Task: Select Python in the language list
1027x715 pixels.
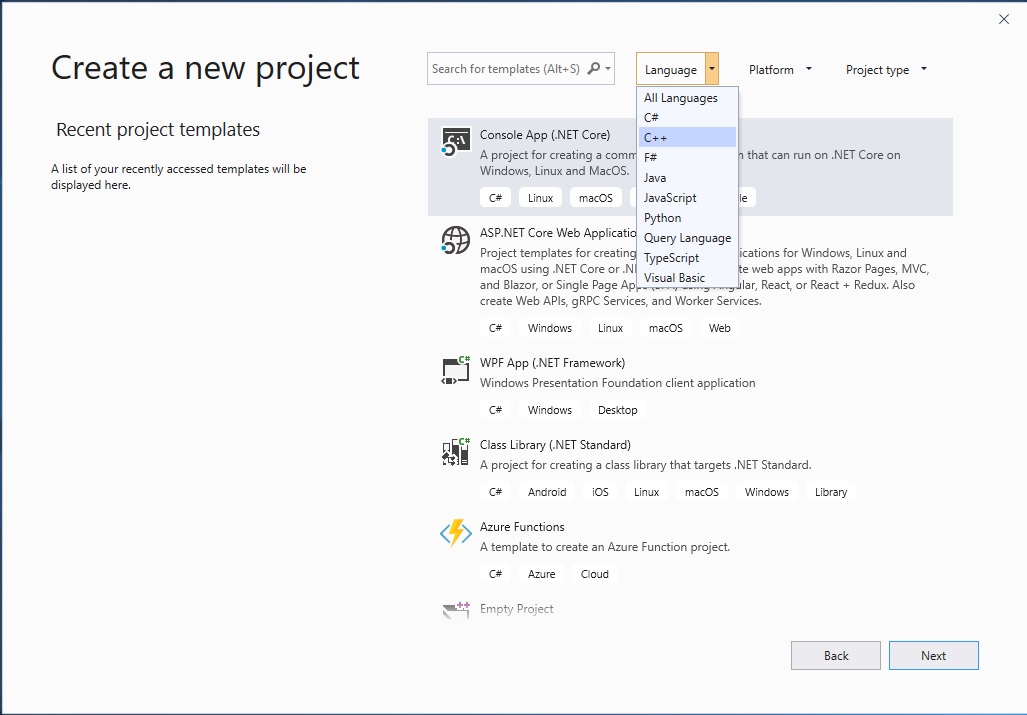Action: [687, 217]
